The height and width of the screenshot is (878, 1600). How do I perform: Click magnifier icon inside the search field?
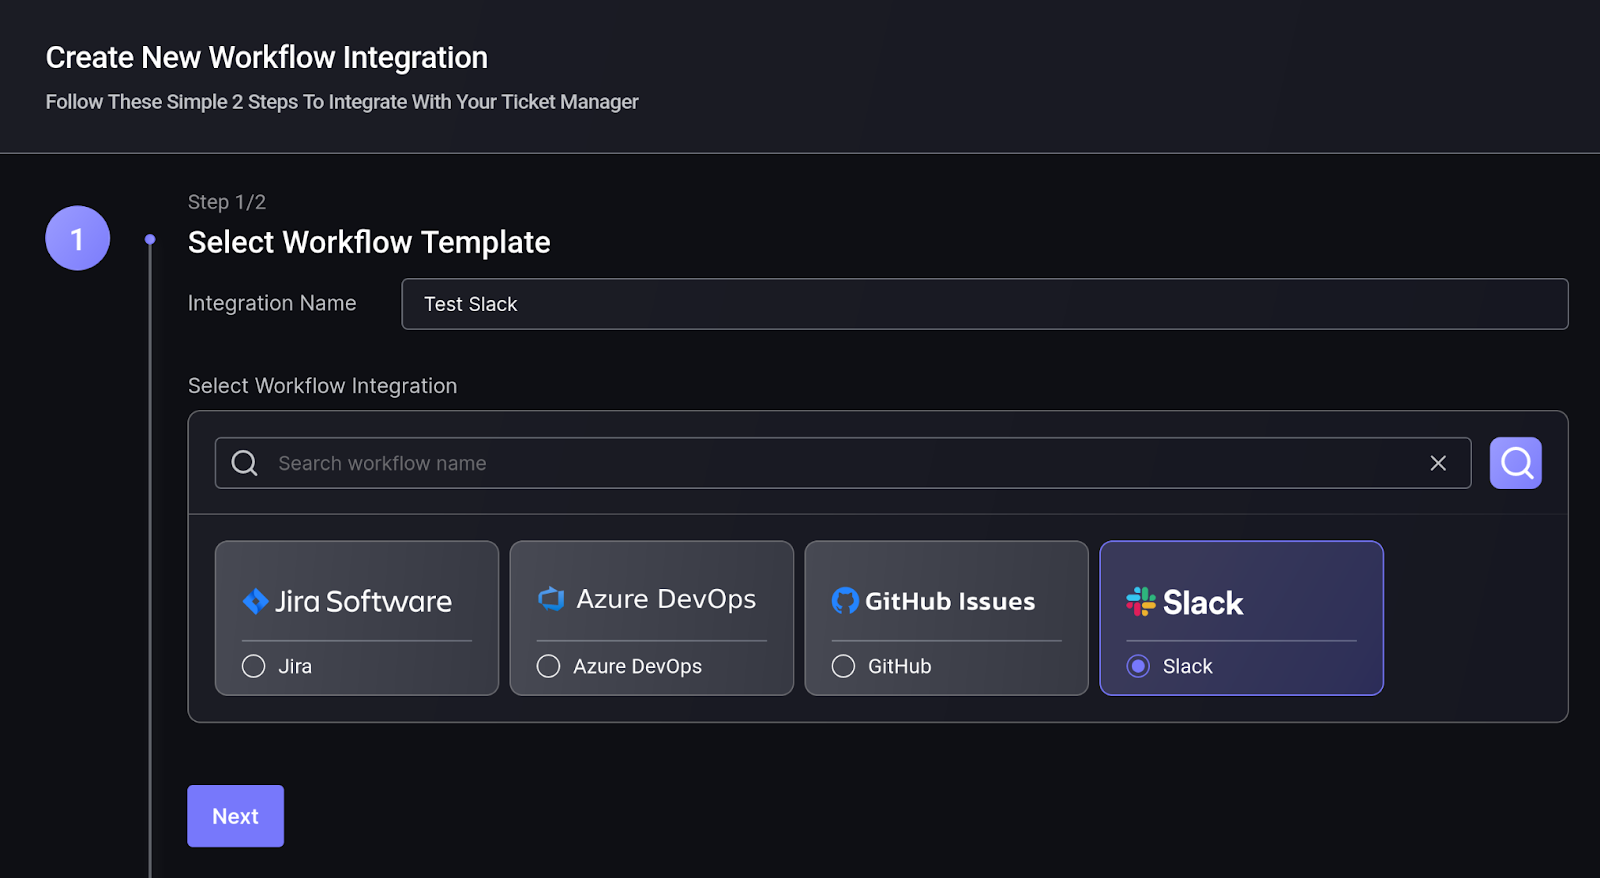tap(245, 463)
